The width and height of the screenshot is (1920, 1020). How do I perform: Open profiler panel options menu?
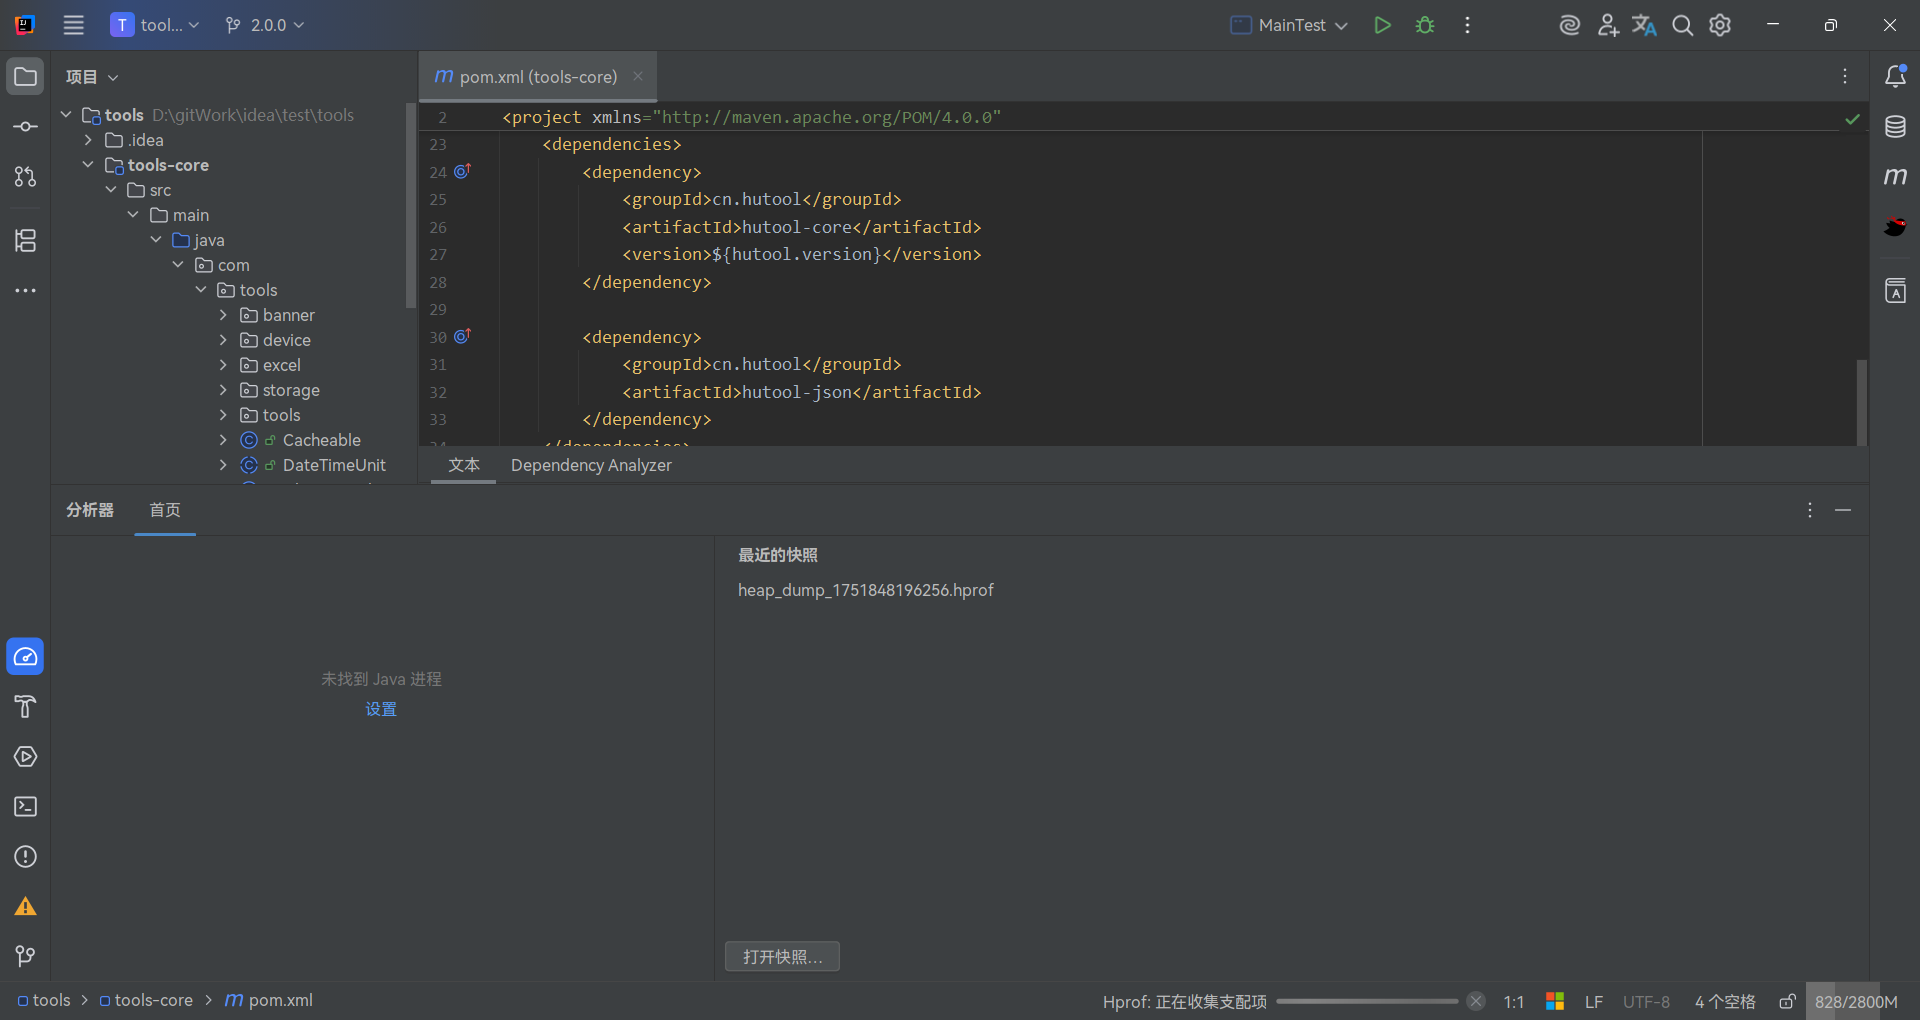point(1810,510)
